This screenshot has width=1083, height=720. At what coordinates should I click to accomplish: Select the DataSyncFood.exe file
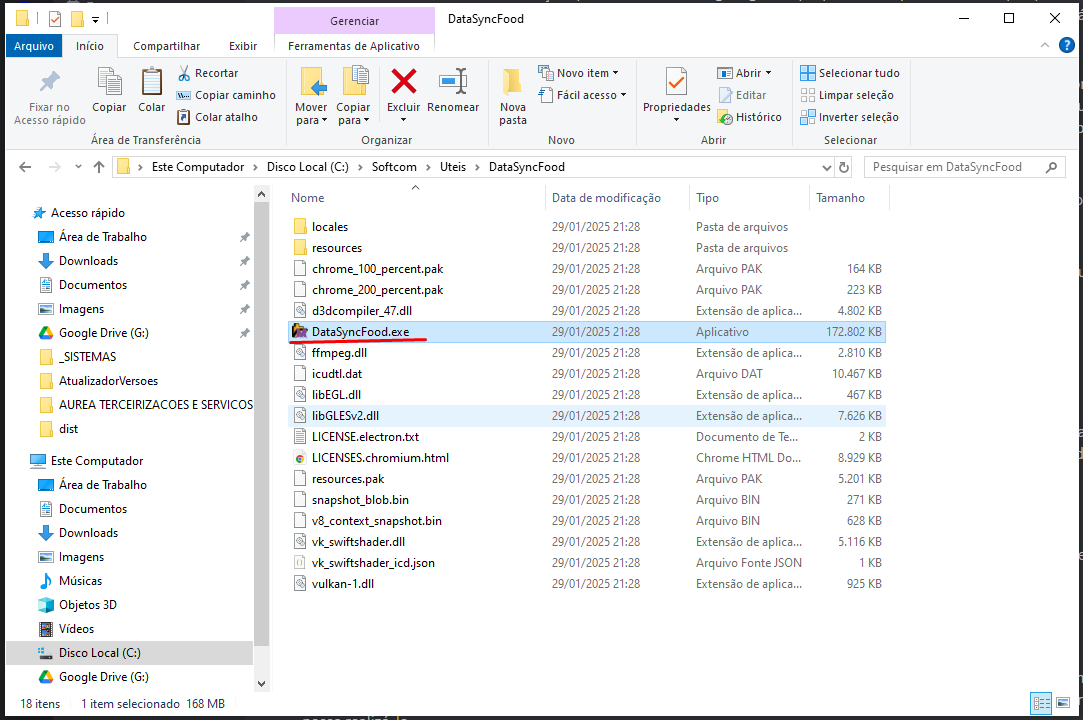tap(360, 331)
